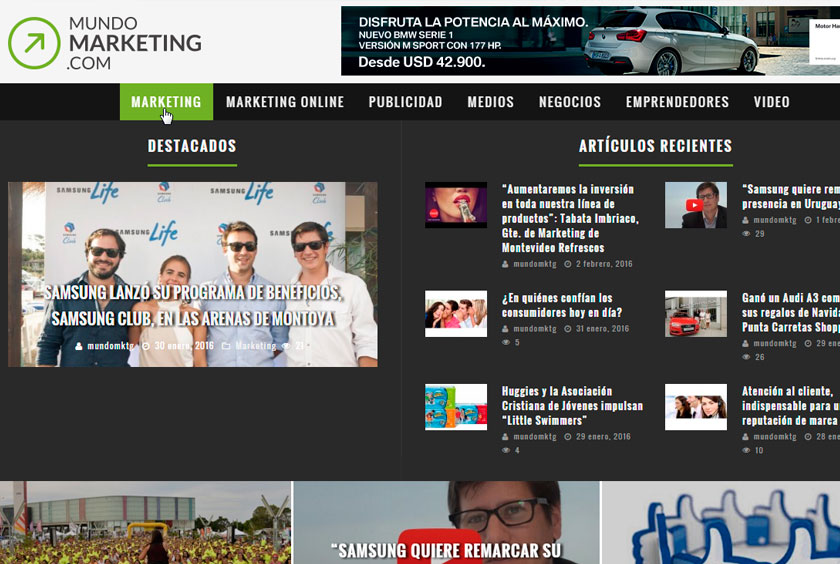Click the eye views icon showing 10
The image size is (840, 564).
pos(746,450)
